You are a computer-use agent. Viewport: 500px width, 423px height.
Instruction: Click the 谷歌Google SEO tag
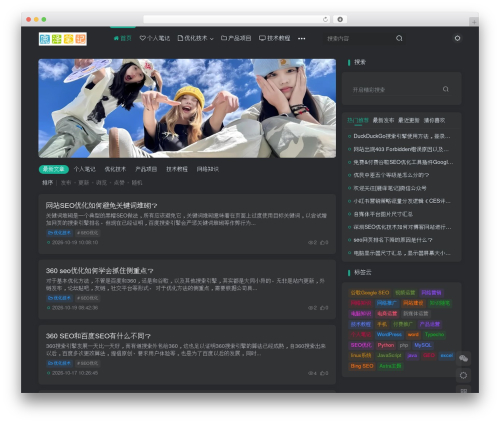370,293
